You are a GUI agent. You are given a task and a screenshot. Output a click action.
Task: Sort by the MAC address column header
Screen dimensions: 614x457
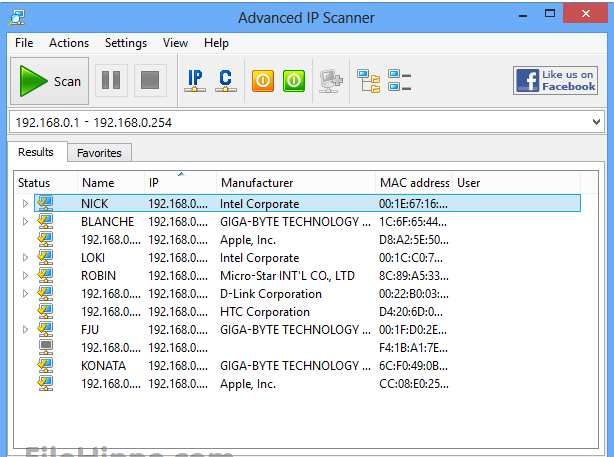[x=414, y=182]
